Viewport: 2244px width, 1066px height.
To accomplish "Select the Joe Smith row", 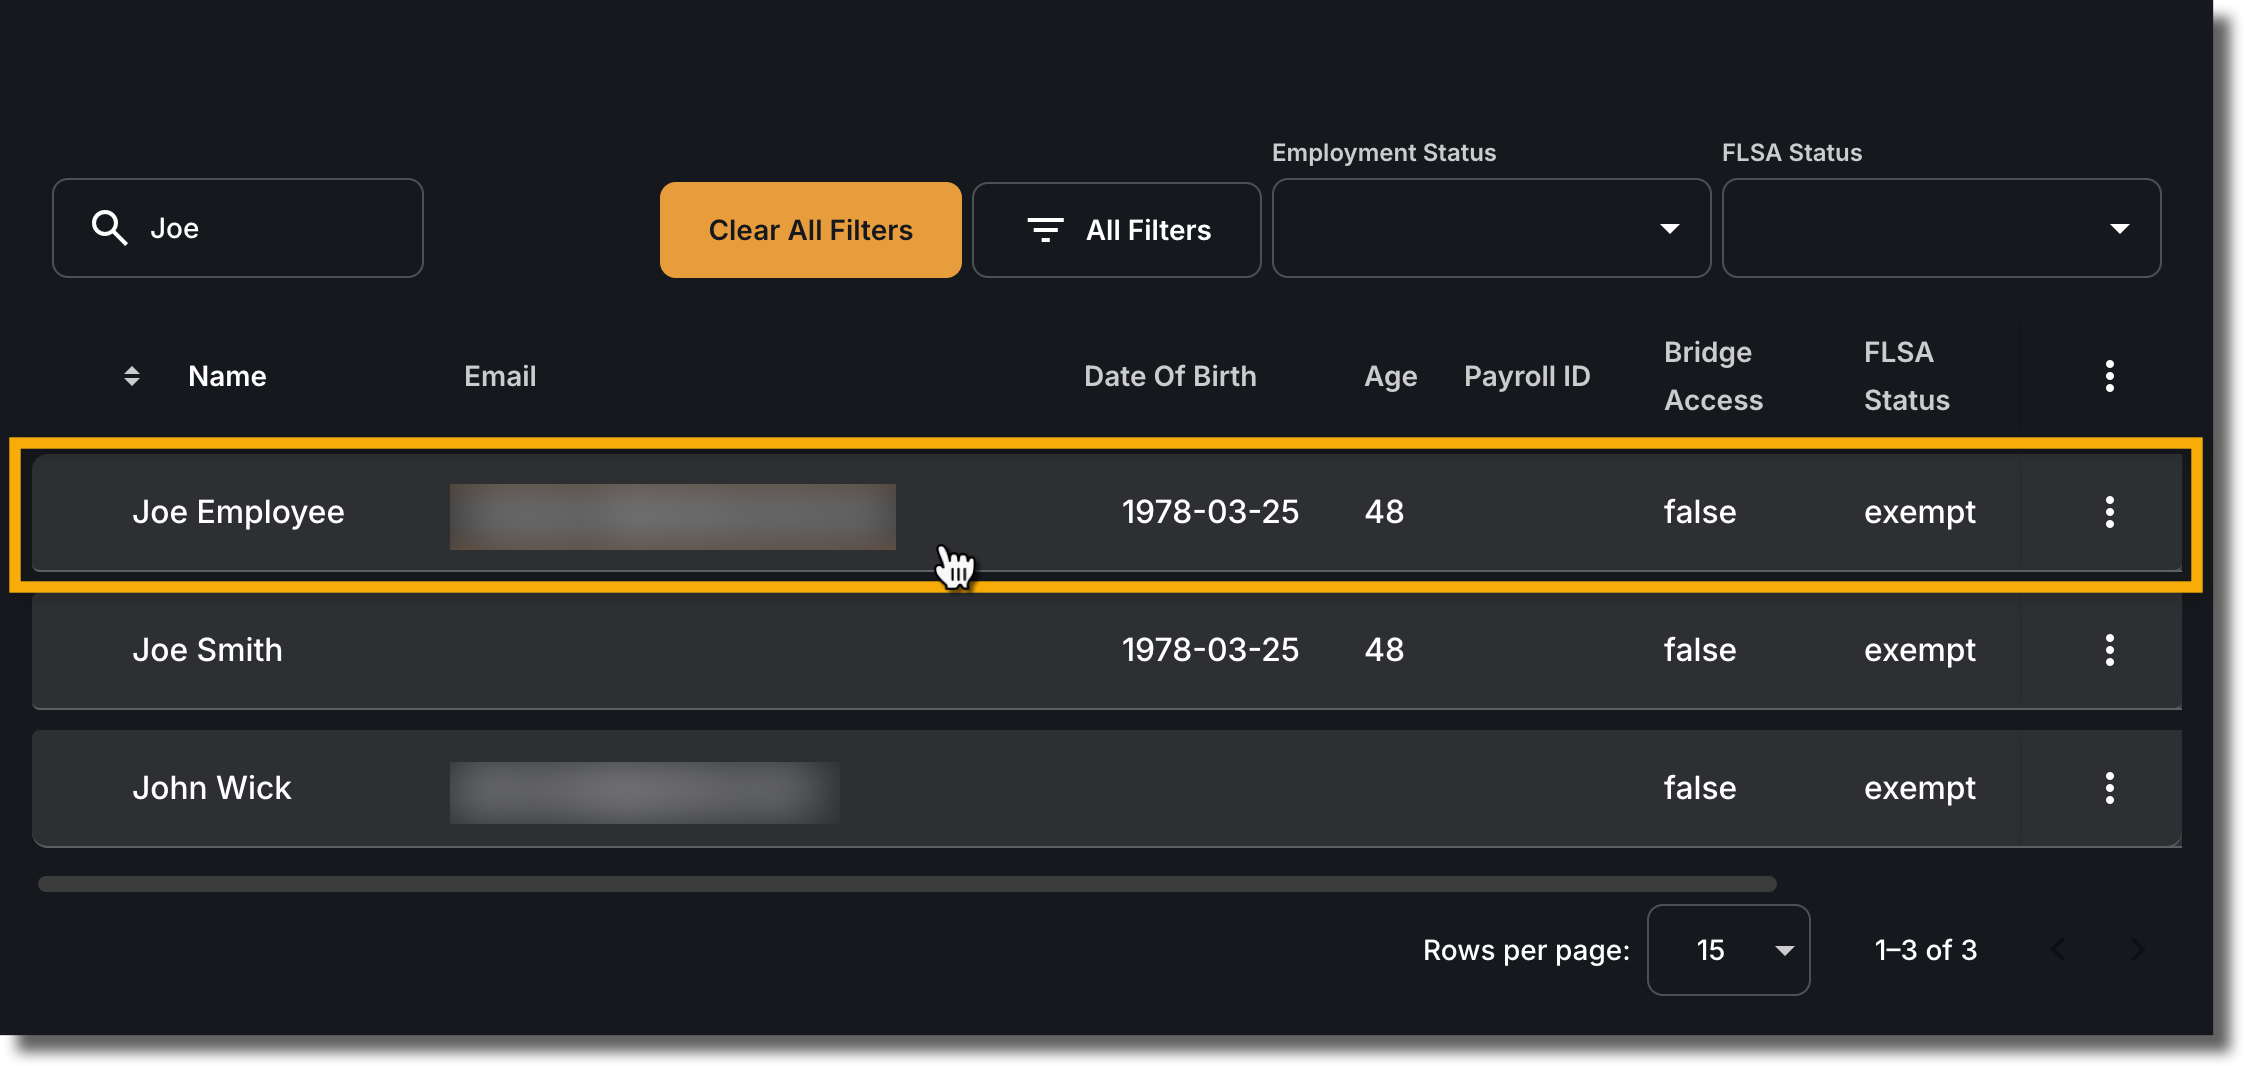I will click(x=1106, y=650).
